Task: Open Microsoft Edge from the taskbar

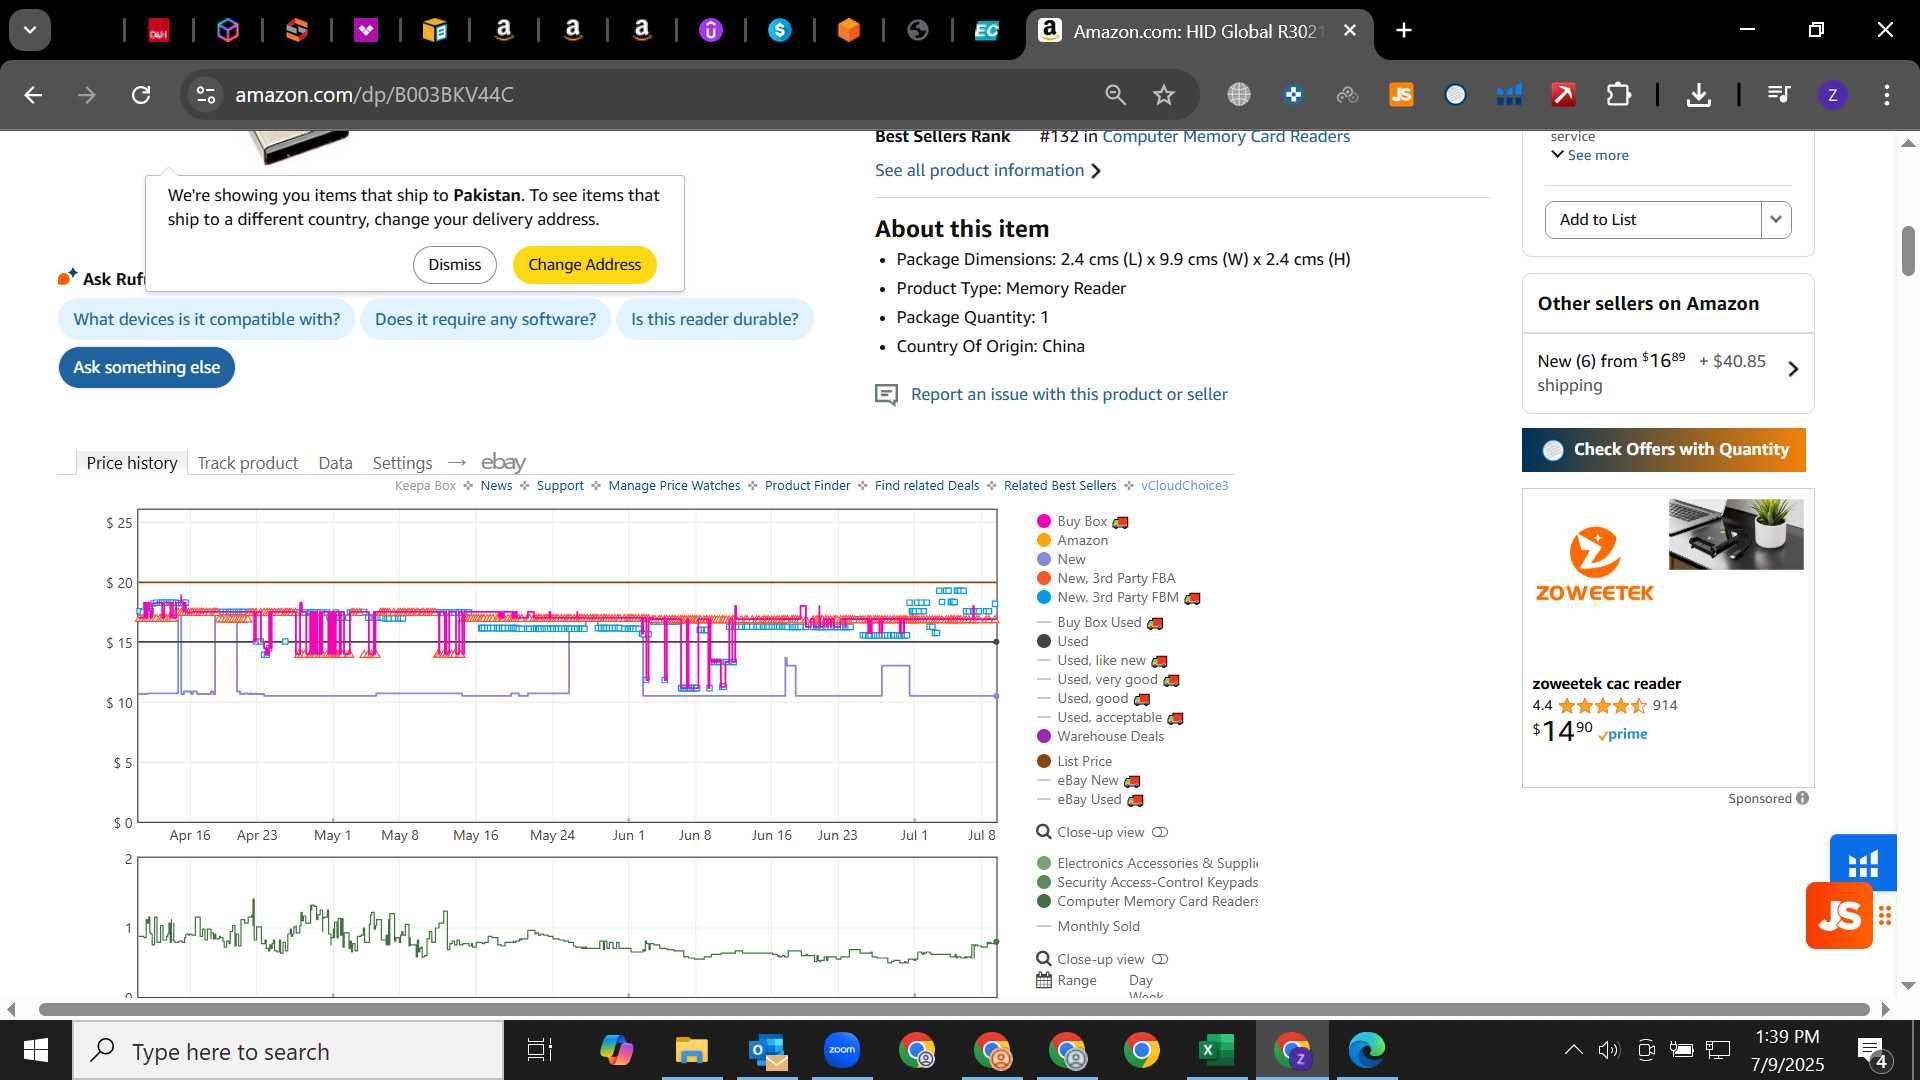Action: pos(1366,1050)
